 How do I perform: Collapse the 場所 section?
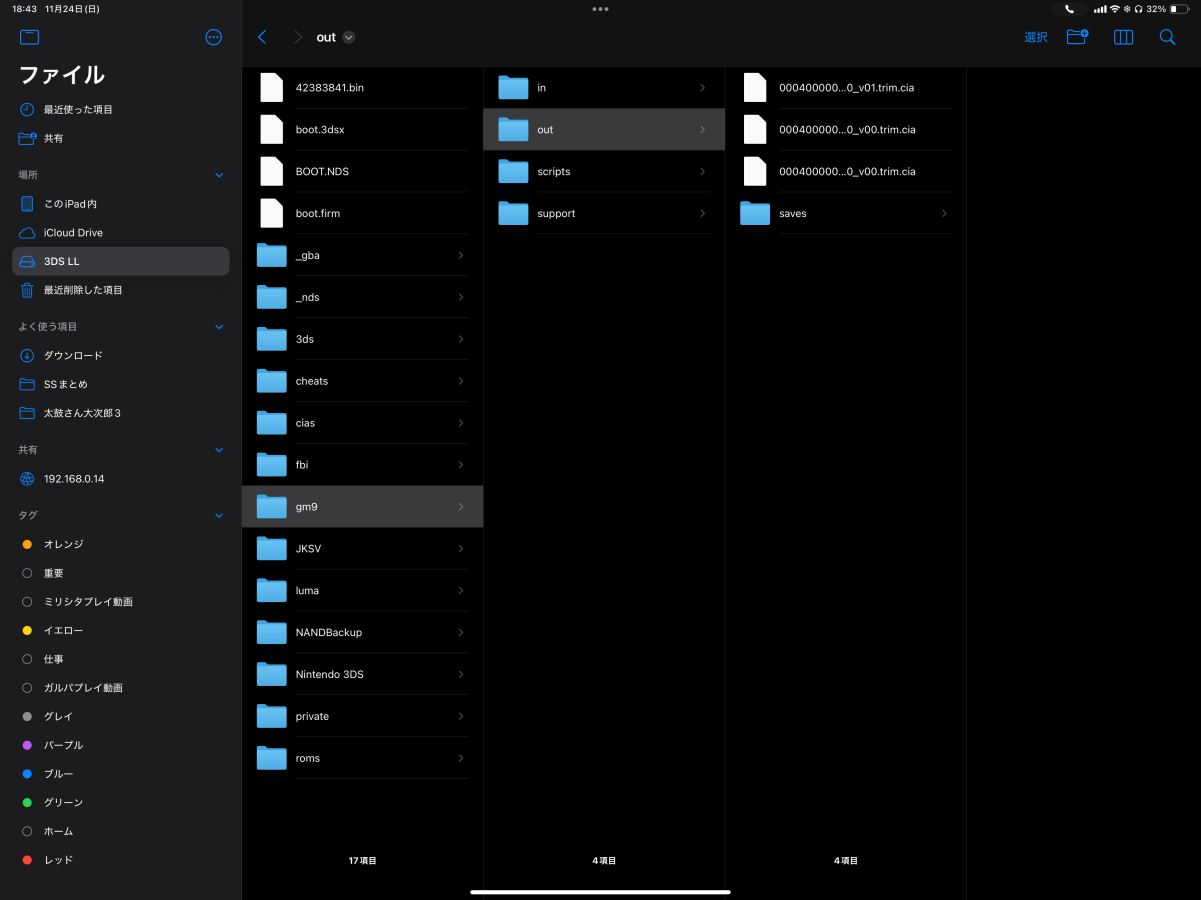click(x=219, y=175)
